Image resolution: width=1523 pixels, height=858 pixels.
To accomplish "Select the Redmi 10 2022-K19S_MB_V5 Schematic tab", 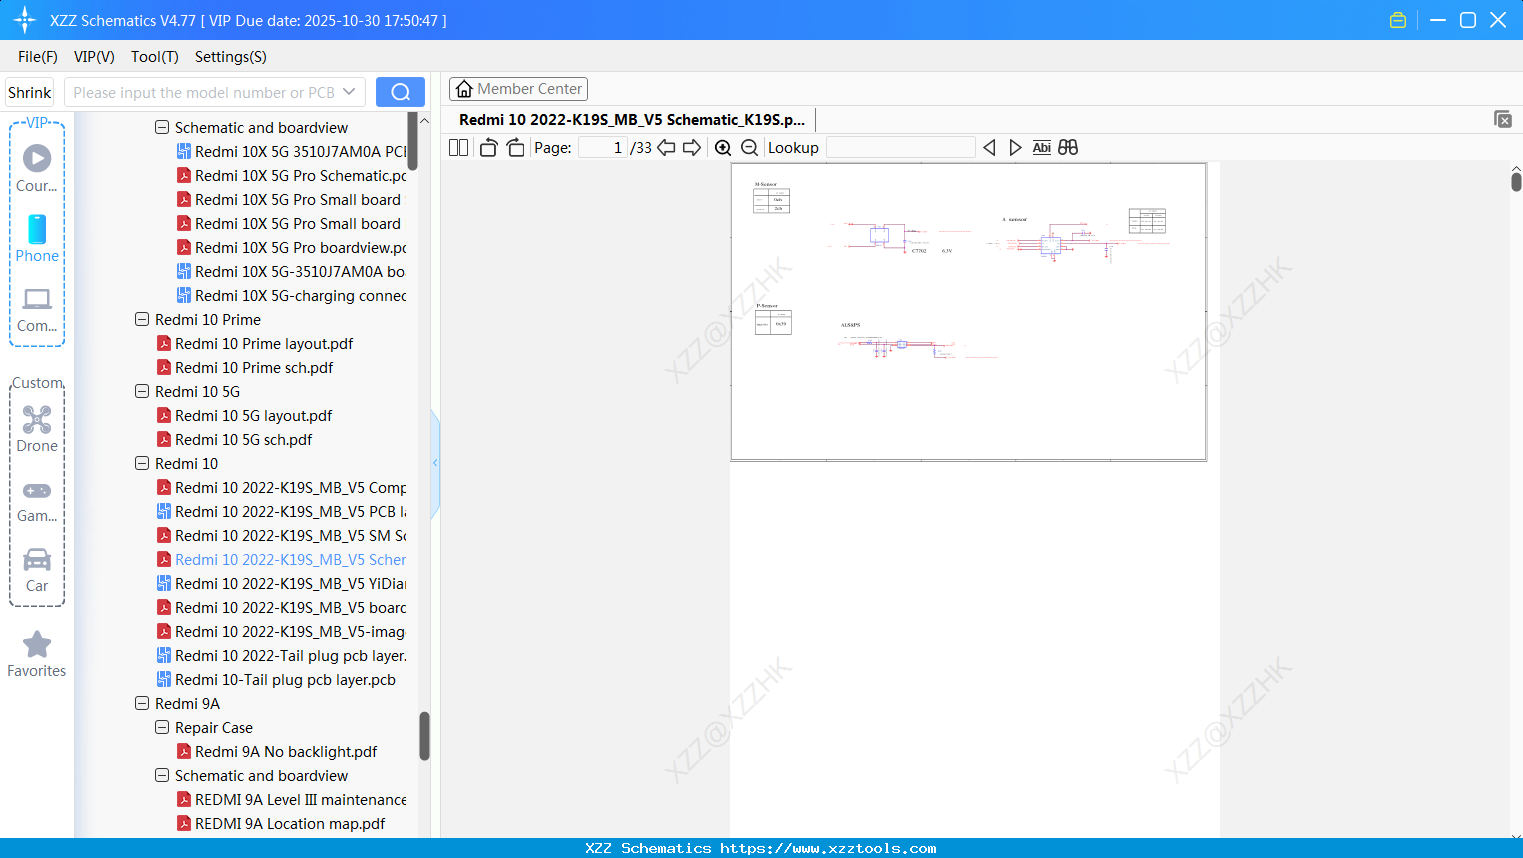I will (632, 120).
